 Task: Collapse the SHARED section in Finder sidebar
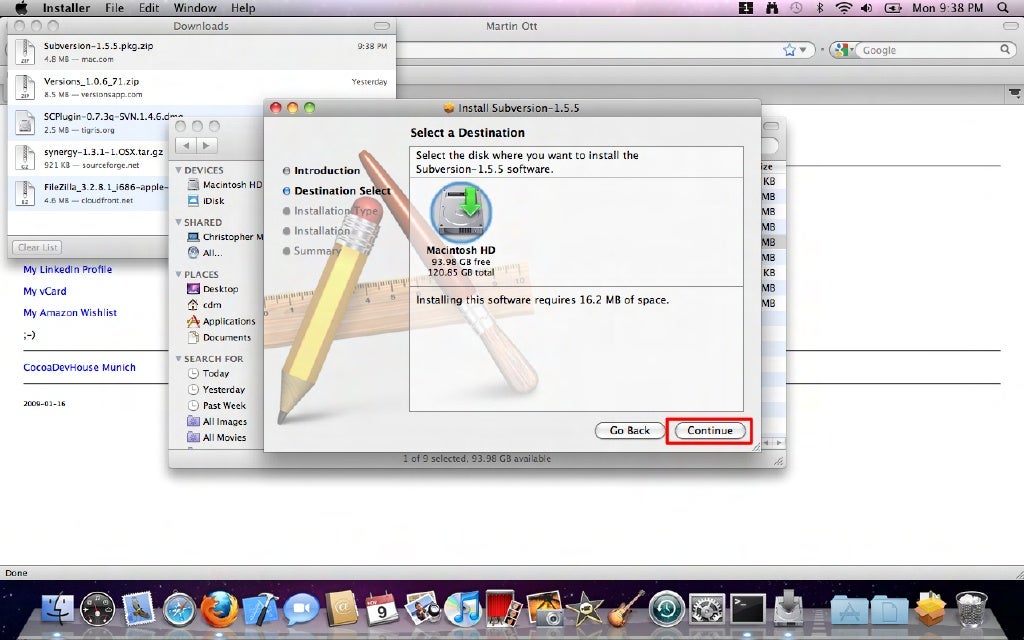pyautogui.click(x=178, y=222)
